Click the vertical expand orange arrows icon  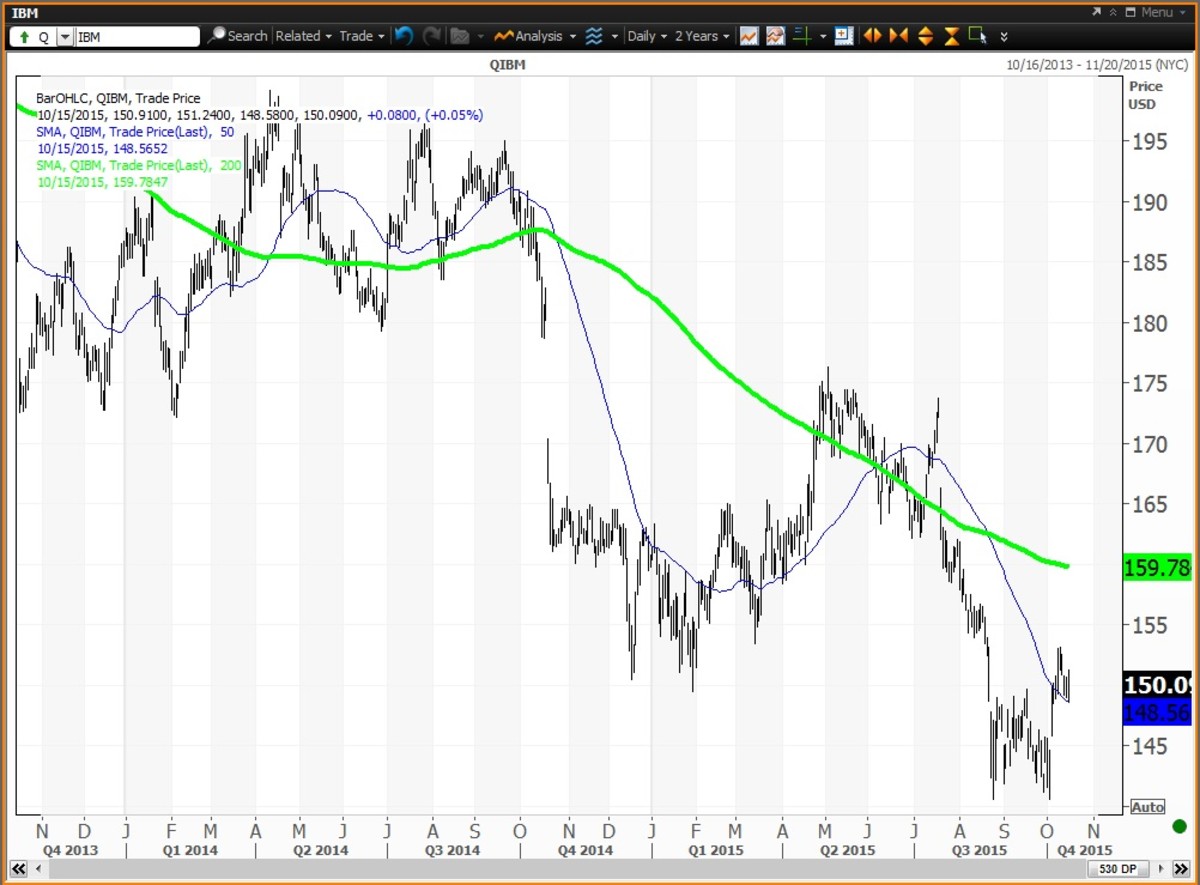pos(925,36)
